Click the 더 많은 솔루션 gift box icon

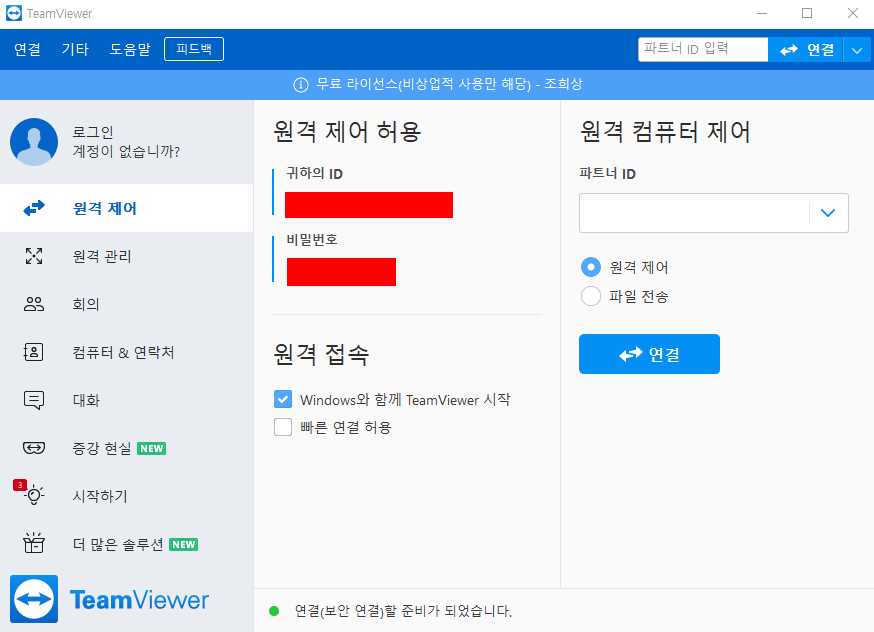34,543
